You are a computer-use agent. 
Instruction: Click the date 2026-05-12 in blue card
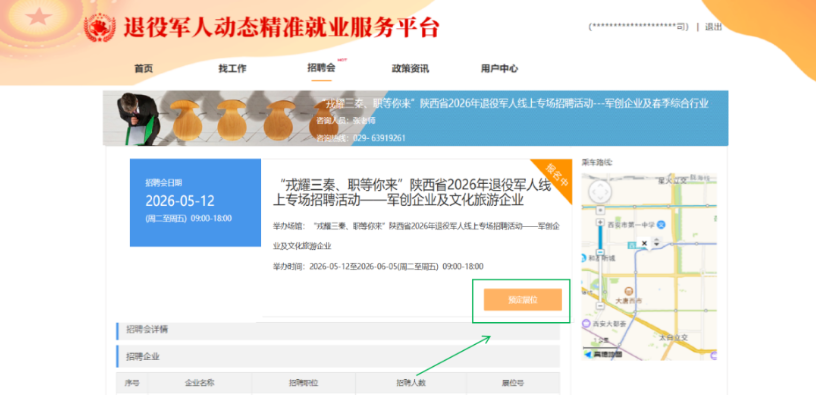pos(180,201)
